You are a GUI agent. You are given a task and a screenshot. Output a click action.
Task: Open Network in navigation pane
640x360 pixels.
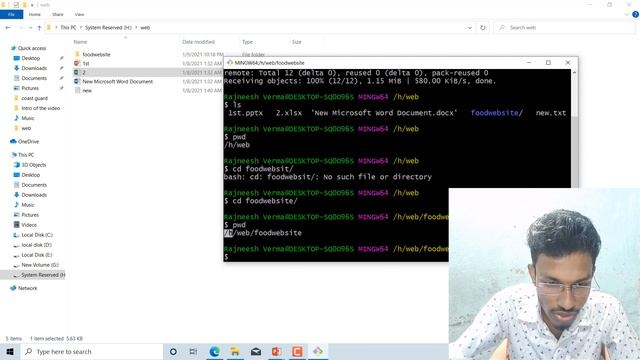point(27,288)
